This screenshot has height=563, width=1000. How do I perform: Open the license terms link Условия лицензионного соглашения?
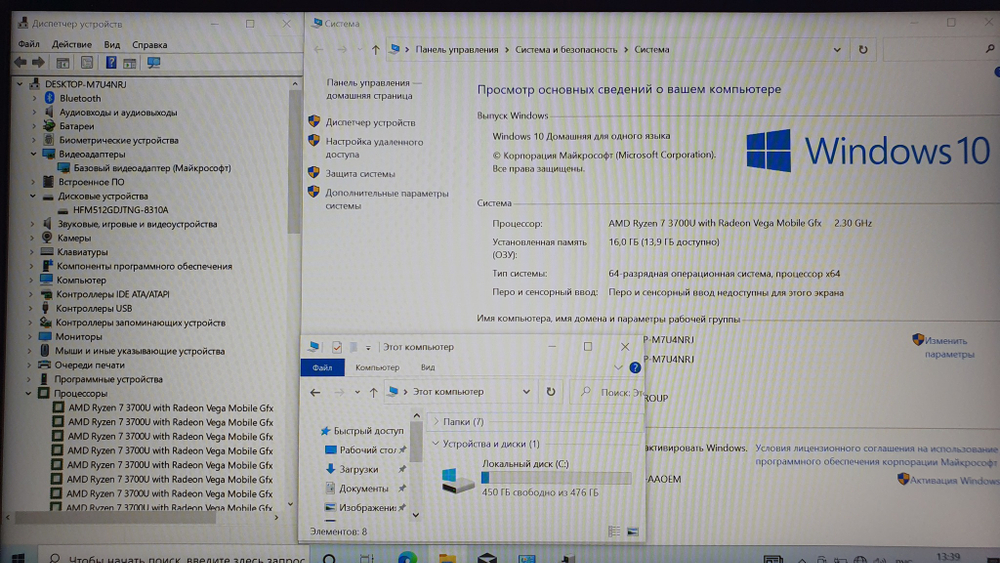point(876,455)
